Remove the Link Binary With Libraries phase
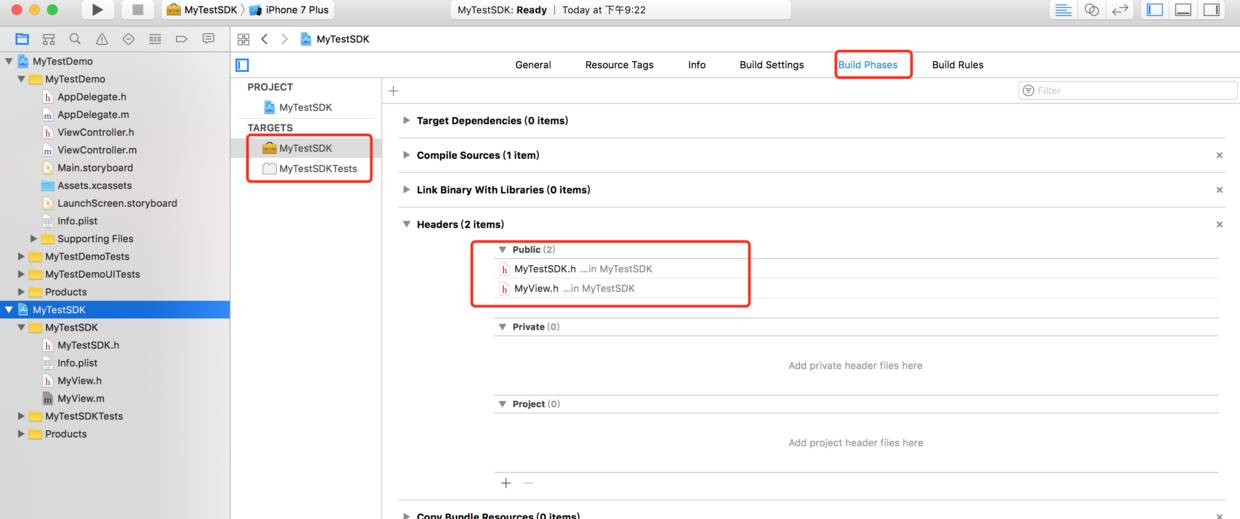This screenshot has height=519, width=1240. [1219, 190]
